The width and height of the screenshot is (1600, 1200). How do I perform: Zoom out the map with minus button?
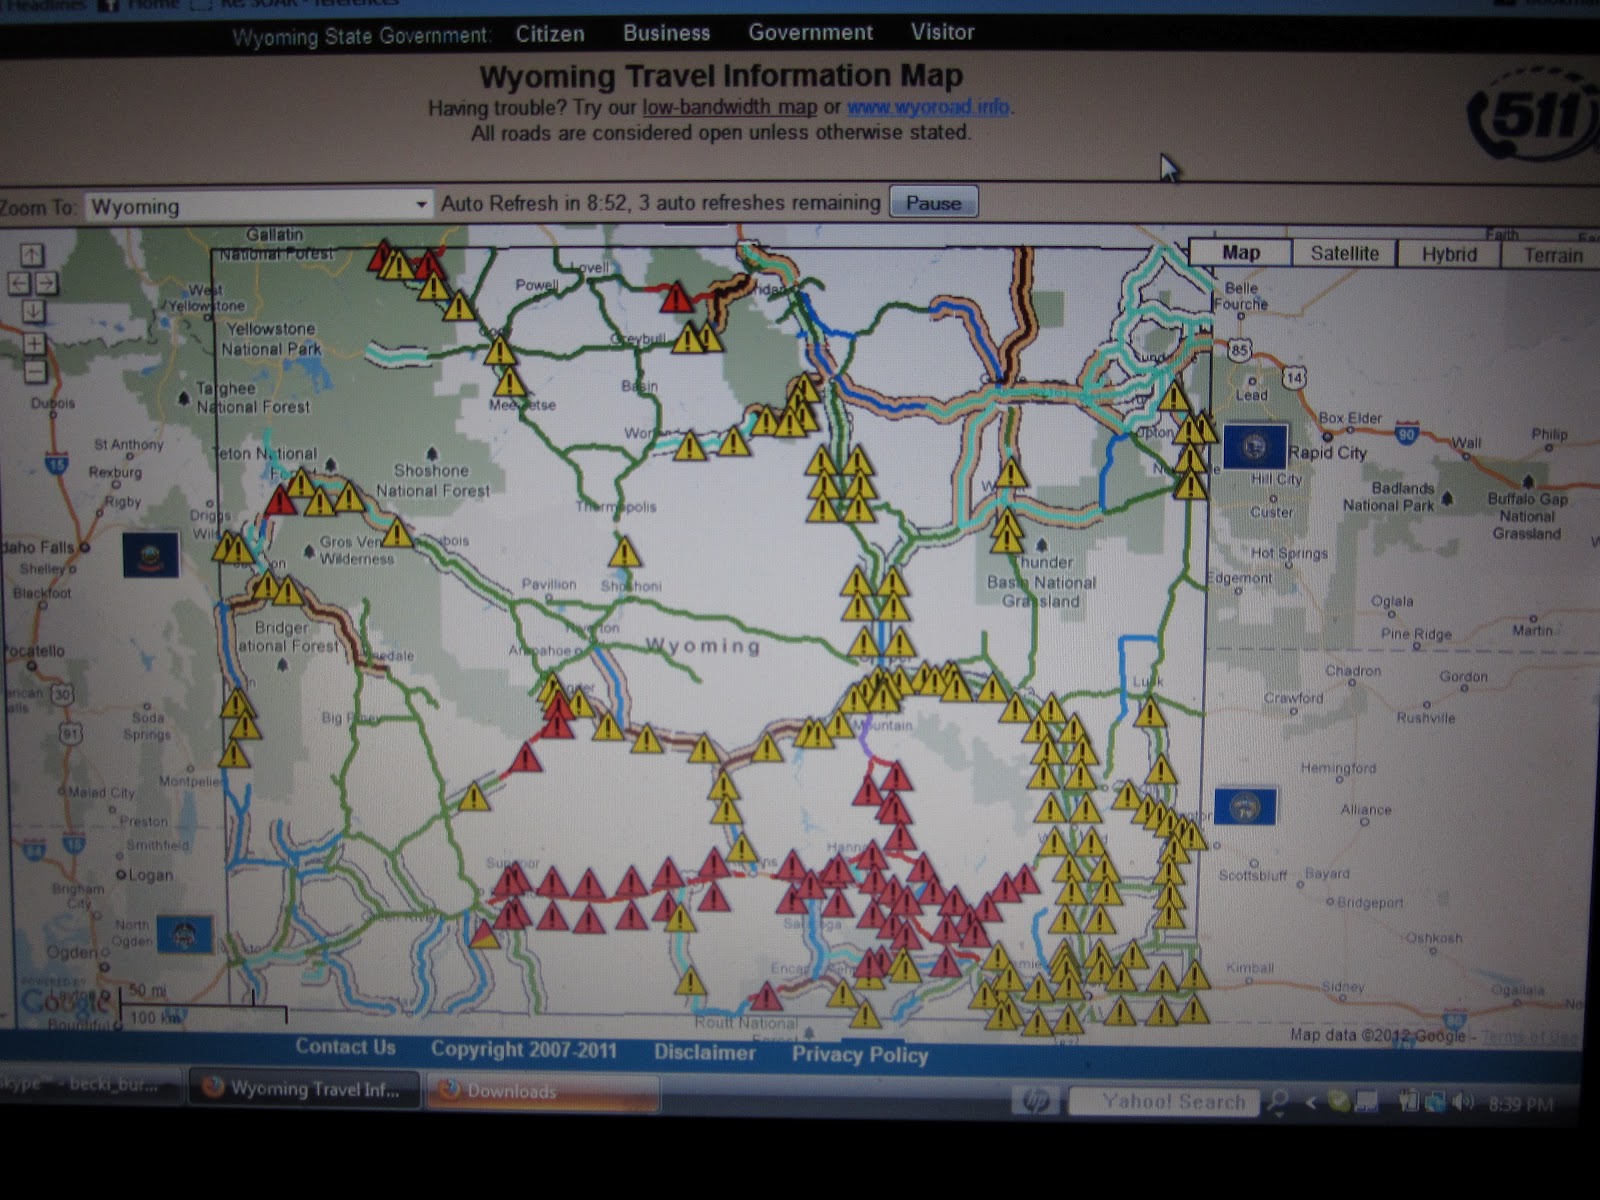pyautogui.click(x=33, y=372)
